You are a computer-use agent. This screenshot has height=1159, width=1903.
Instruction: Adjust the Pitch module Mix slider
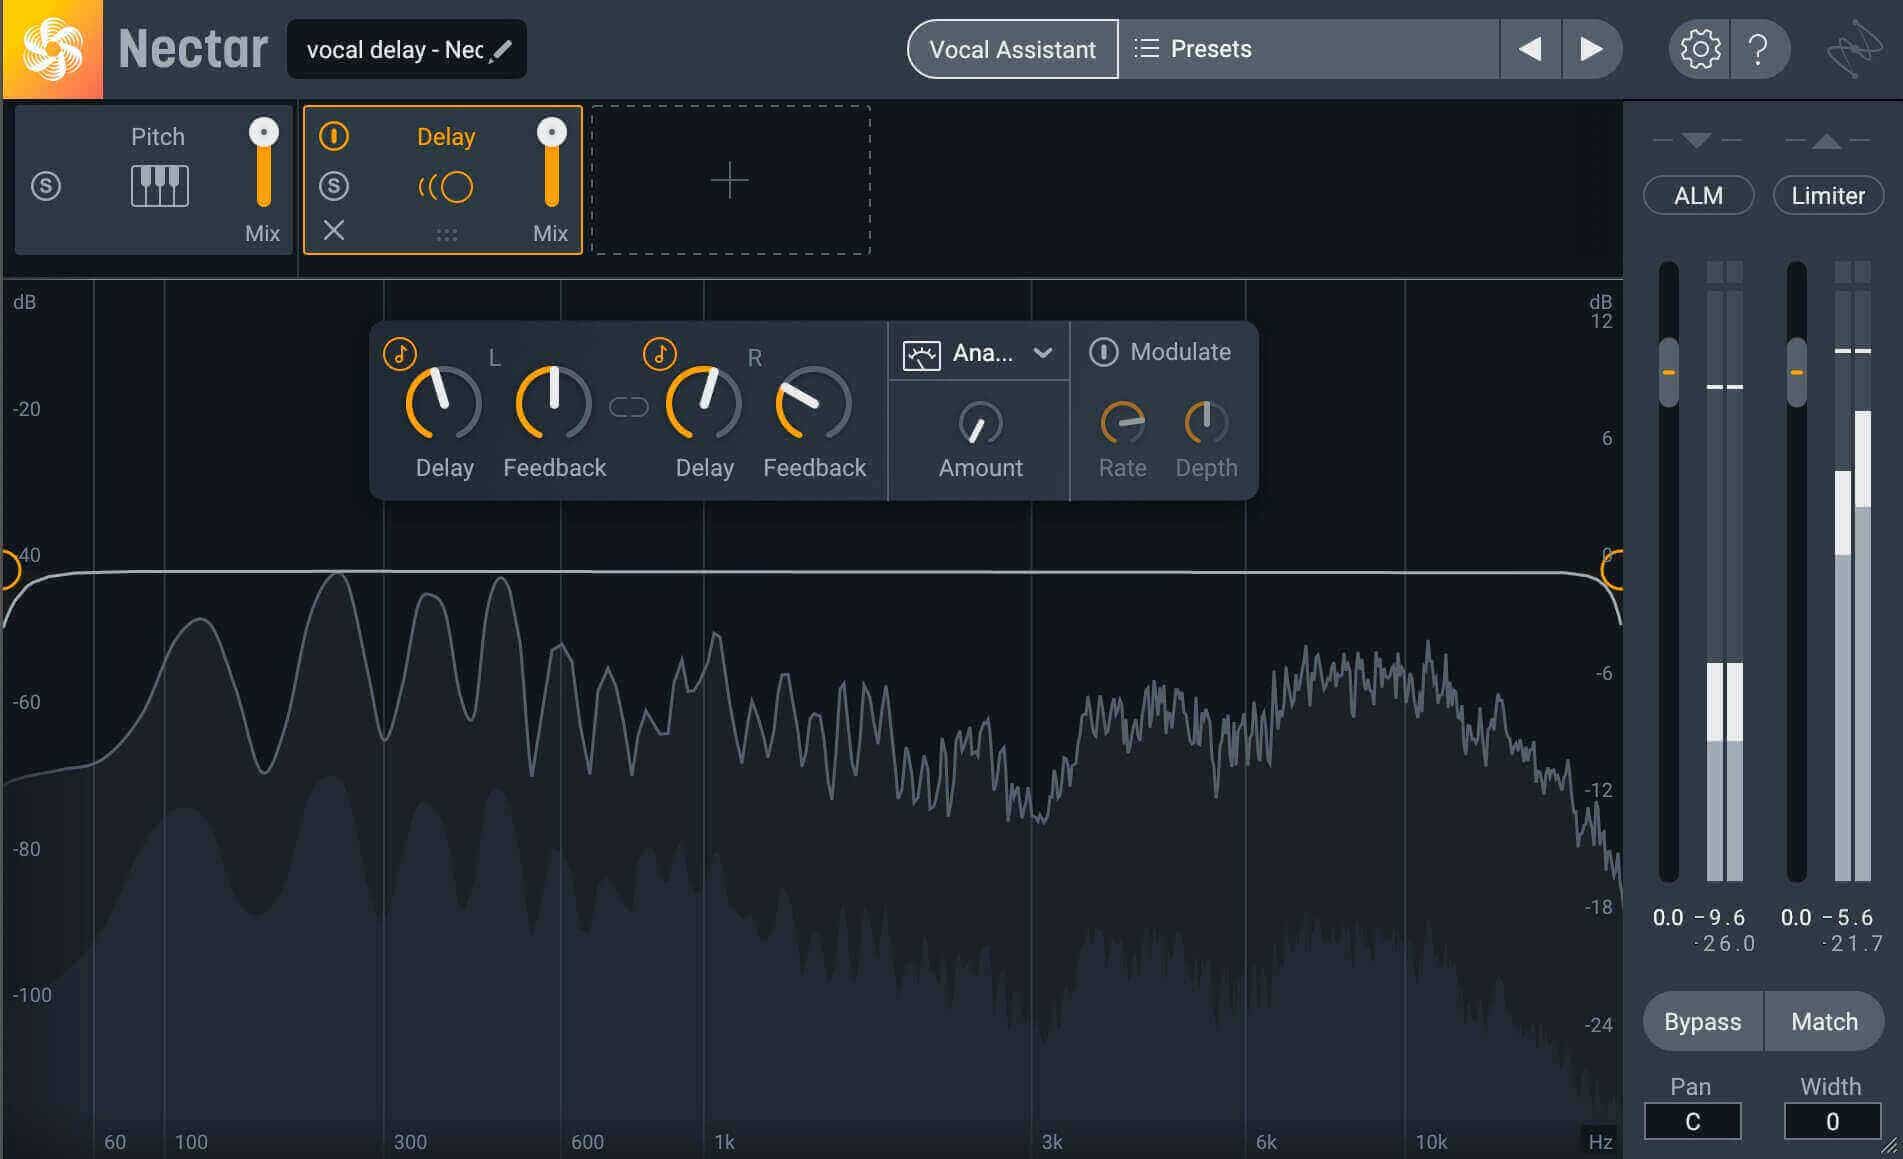(x=264, y=162)
